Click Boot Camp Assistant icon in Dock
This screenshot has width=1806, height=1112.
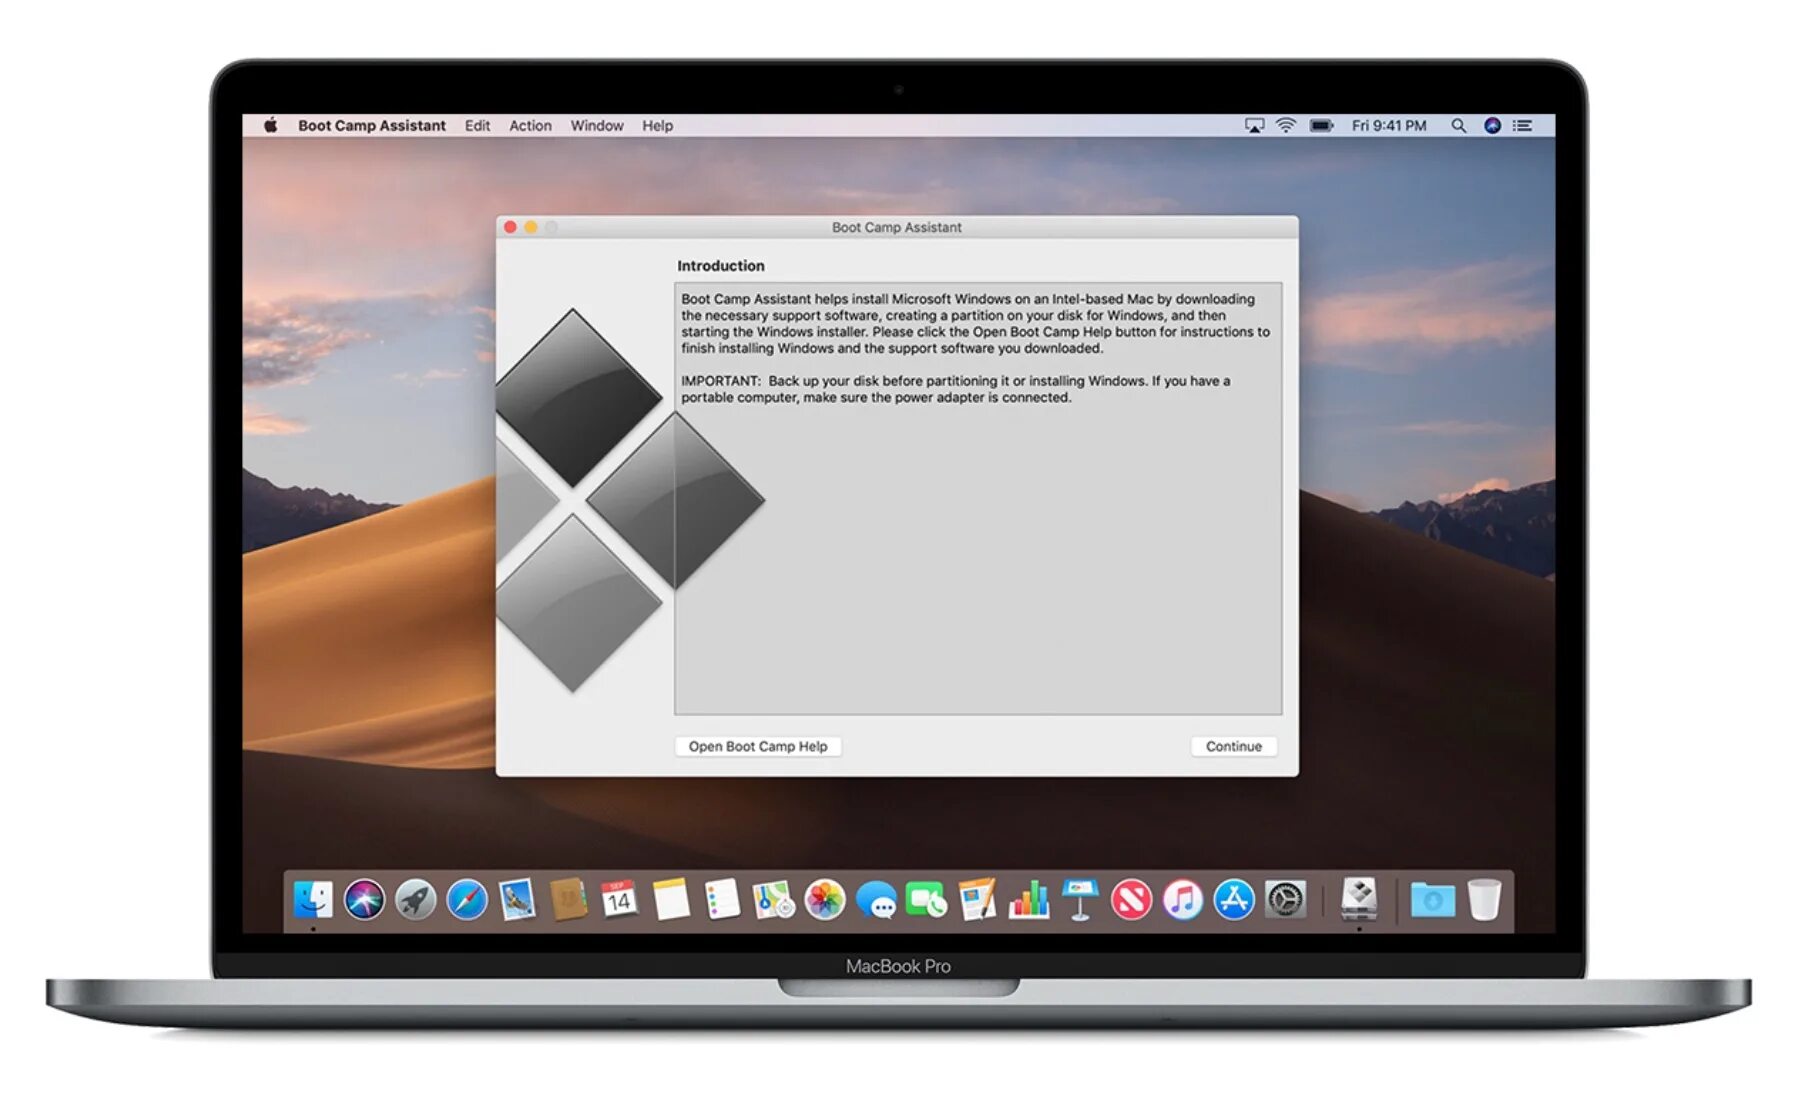[x=1359, y=899]
